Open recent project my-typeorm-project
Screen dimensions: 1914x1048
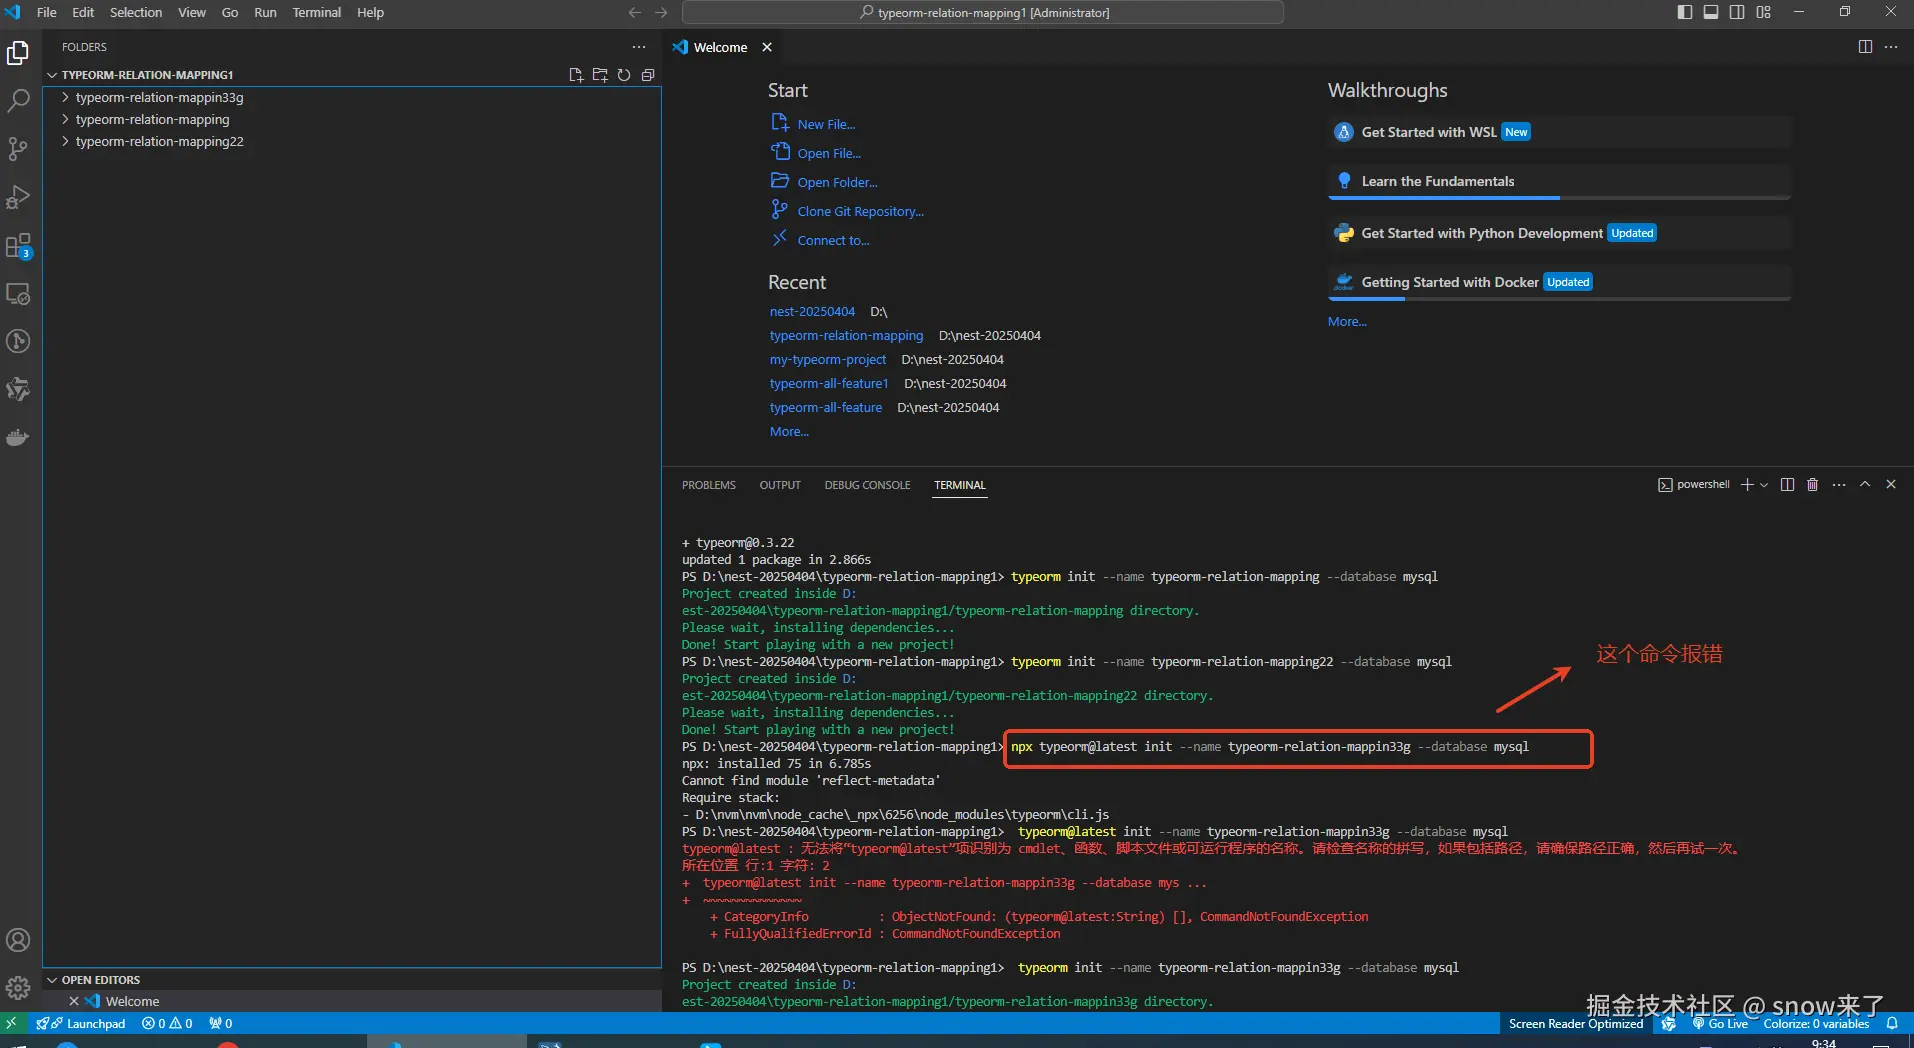pos(827,360)
